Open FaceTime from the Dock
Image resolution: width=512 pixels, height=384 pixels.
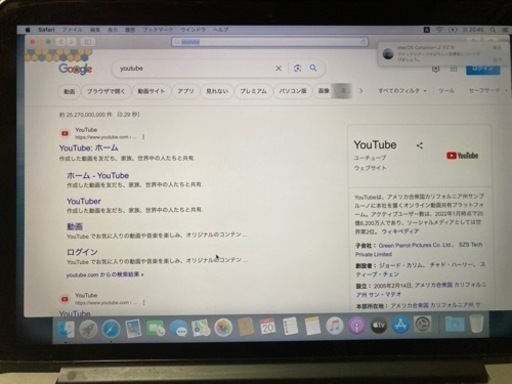[155, 328]
